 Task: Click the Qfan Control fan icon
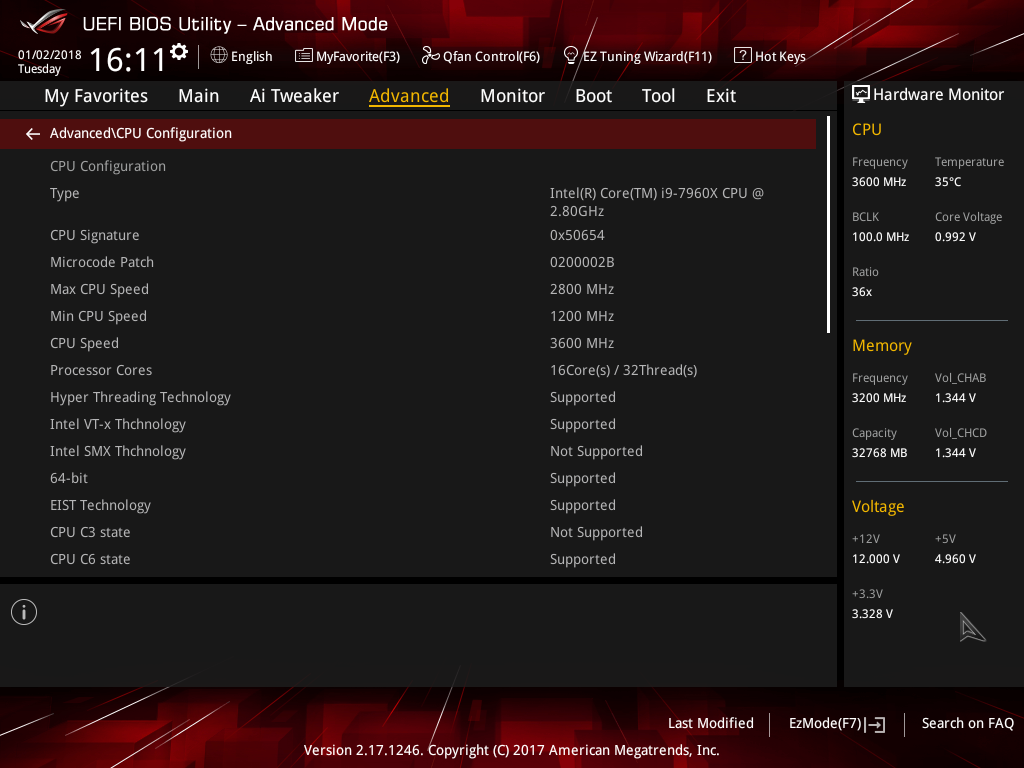430,56
